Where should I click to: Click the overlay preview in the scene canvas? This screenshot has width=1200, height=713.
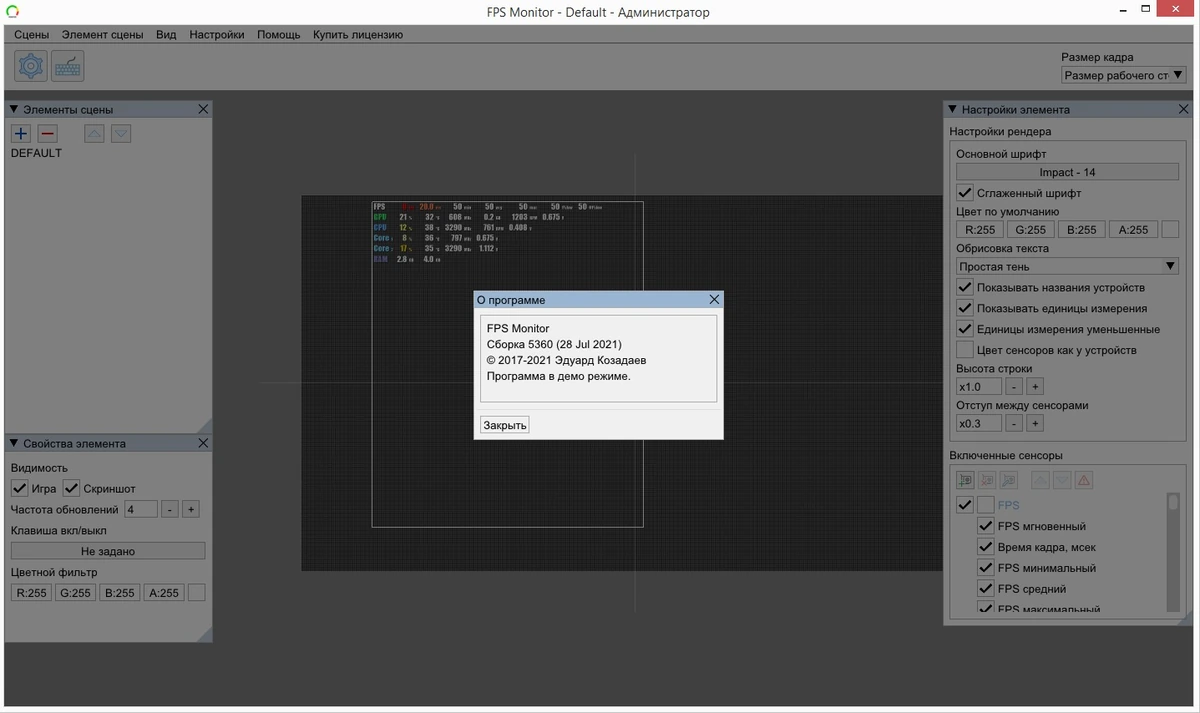coord(507,364)
